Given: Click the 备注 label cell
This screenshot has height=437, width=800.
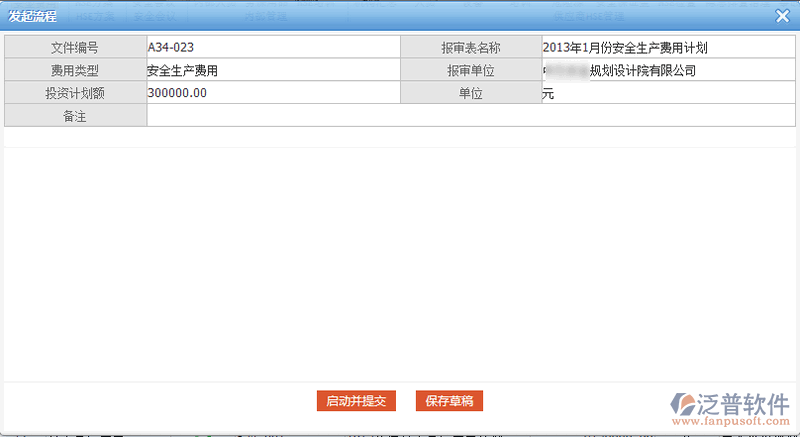Looking at the screenshot, I should (x=76, y=116).
